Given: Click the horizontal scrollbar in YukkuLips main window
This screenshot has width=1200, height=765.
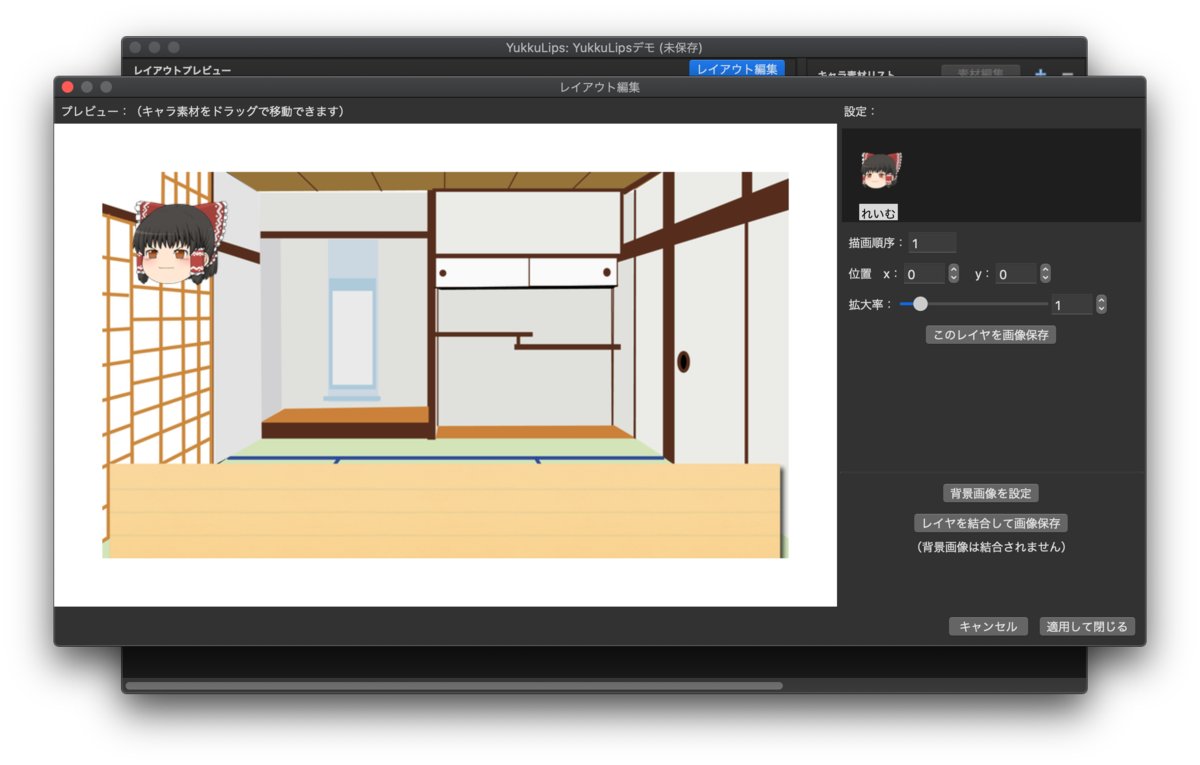Looking at the screenshot, I should [x=454, y=686].
